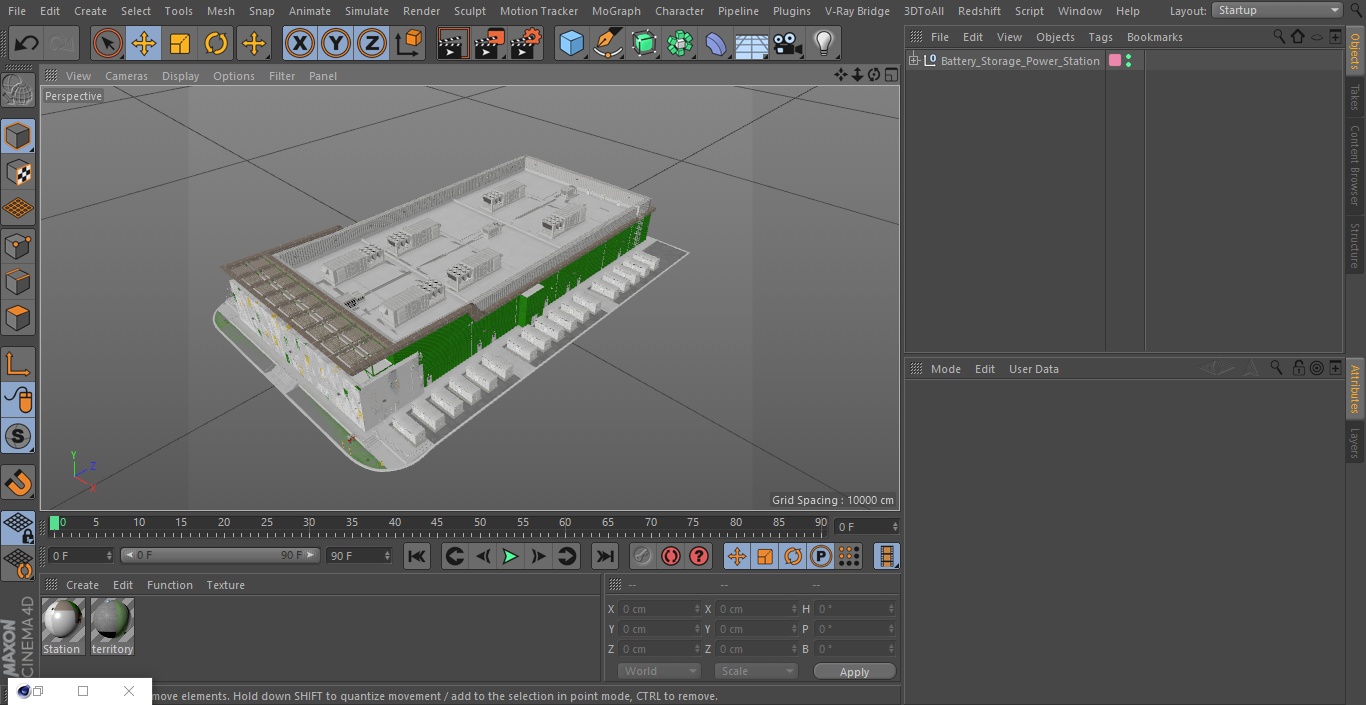The width and height of the screenshot is (1366, 705).
Task: Activate the Move tool
Action: pyautogui.click(x=144, y=44)
